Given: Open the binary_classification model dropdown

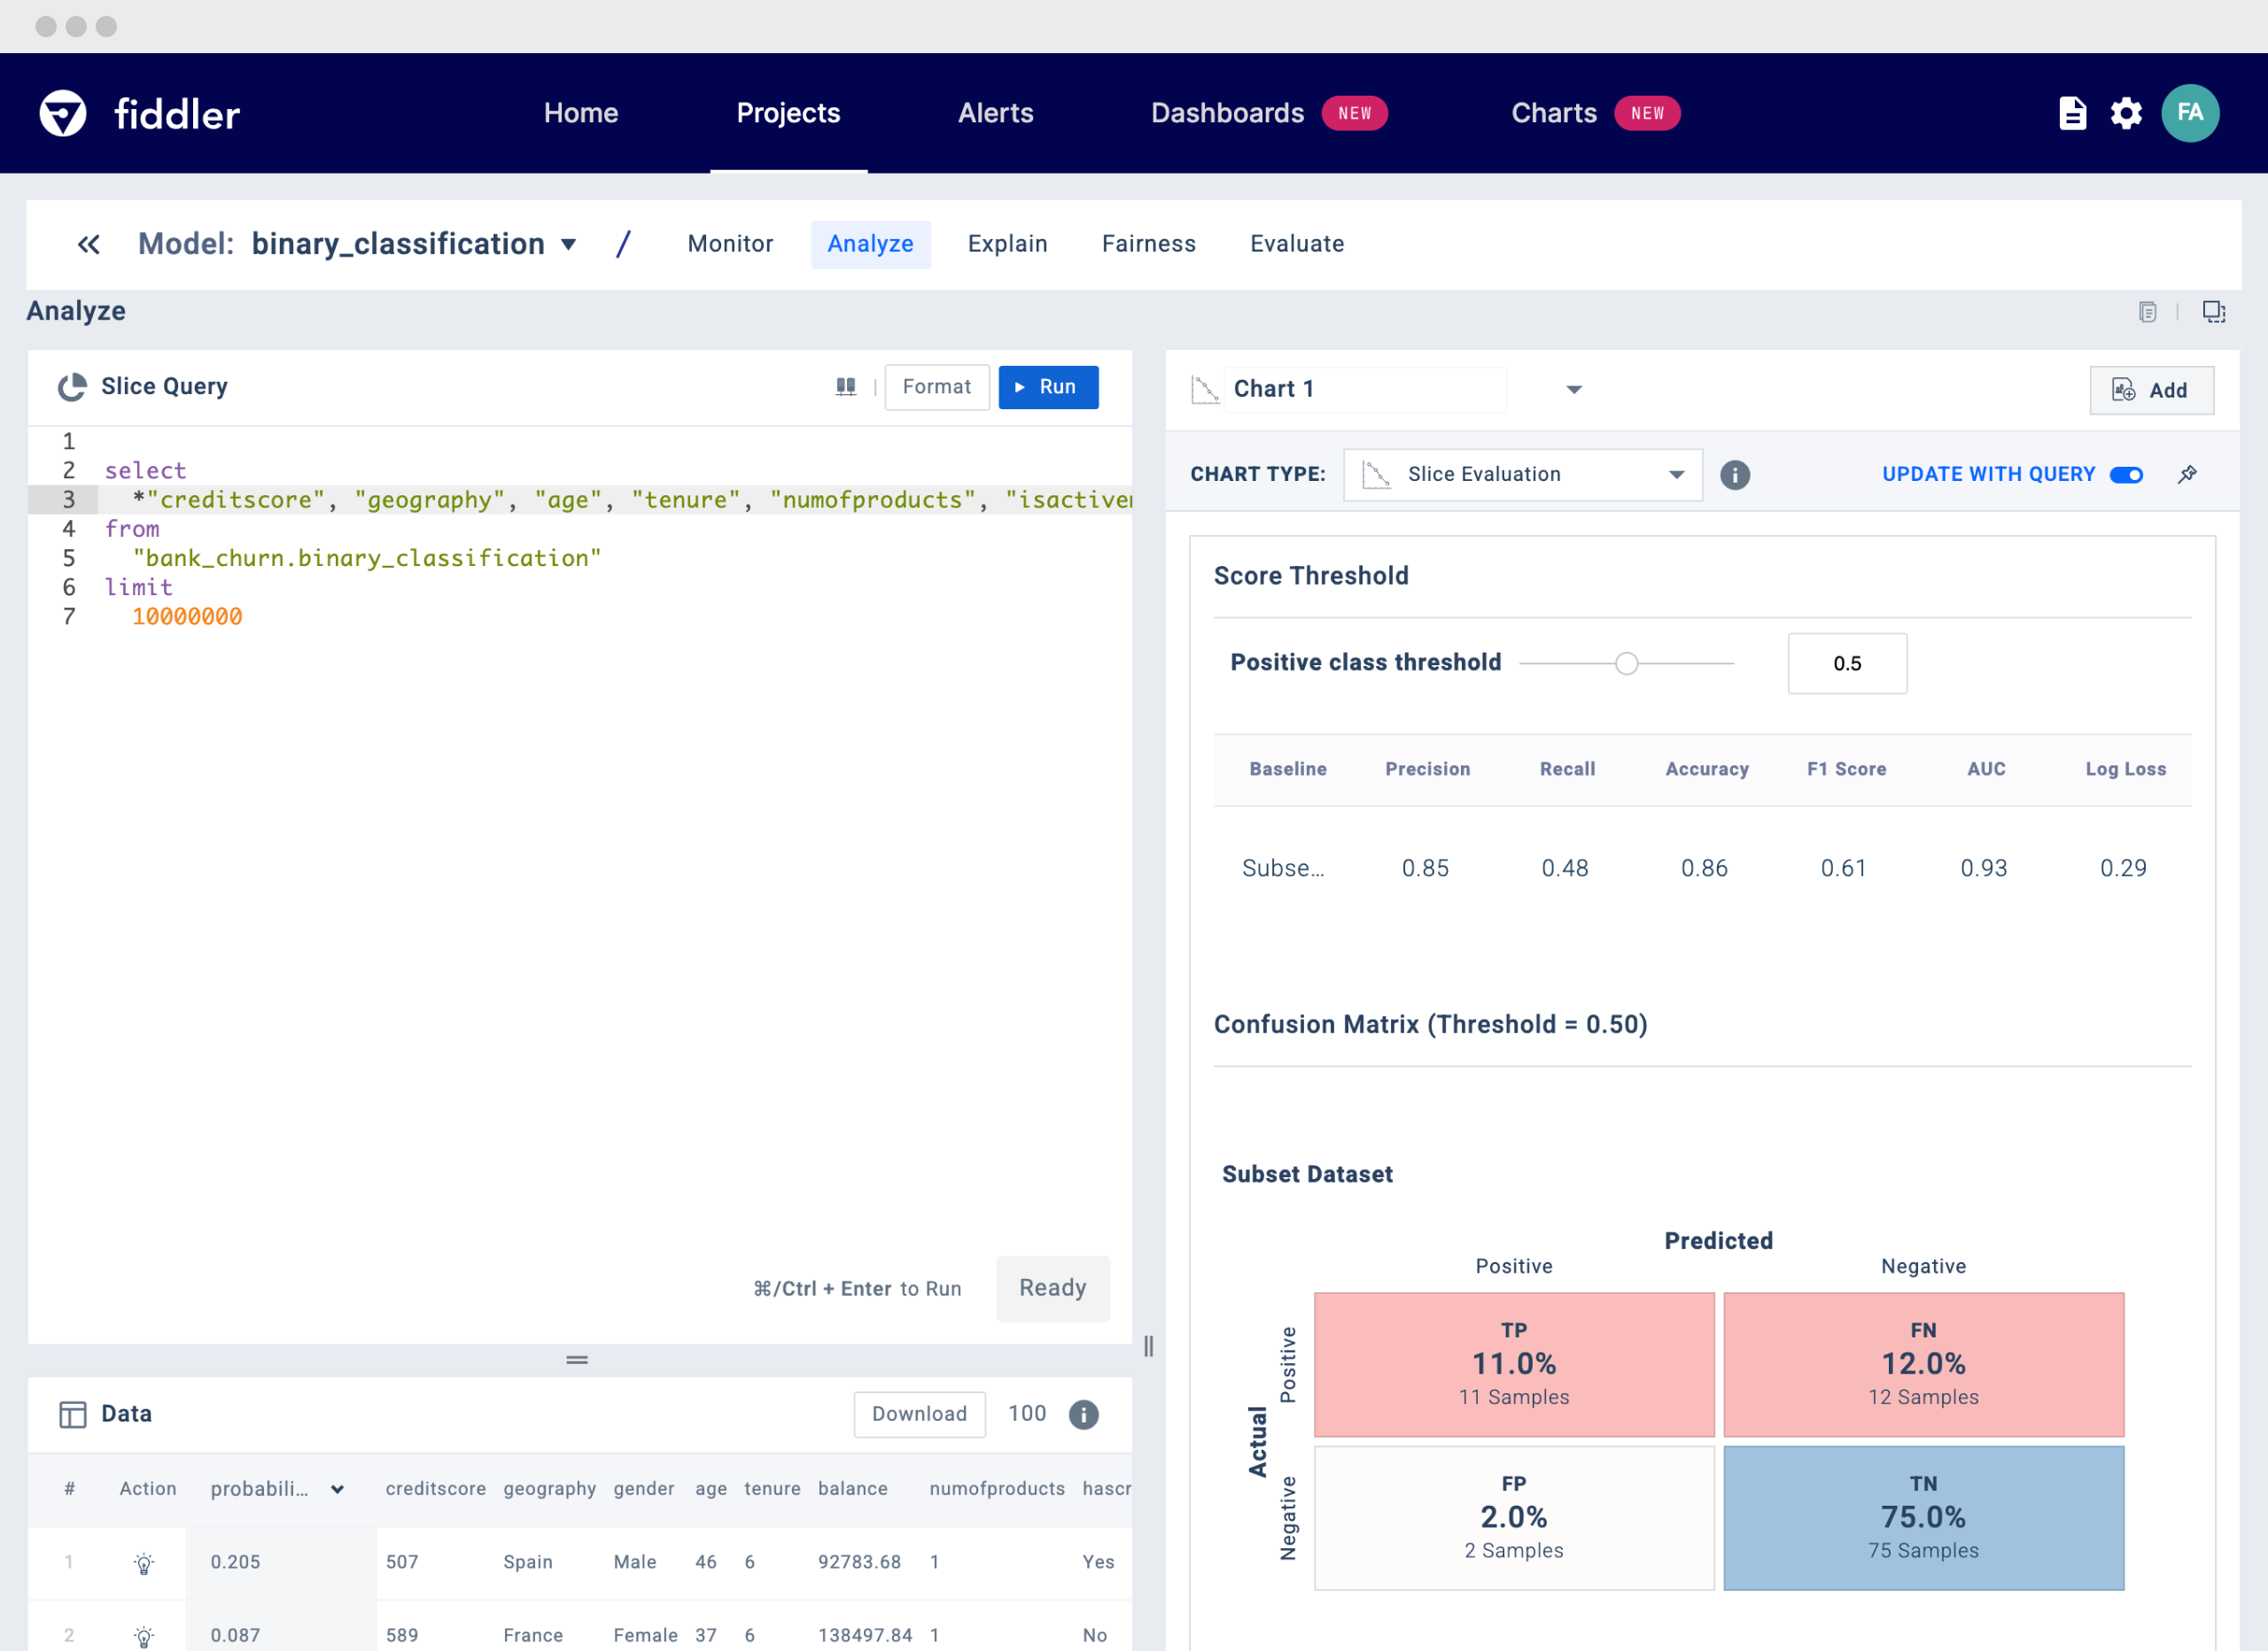Looking at the screenshot, I should coord(568,245).
